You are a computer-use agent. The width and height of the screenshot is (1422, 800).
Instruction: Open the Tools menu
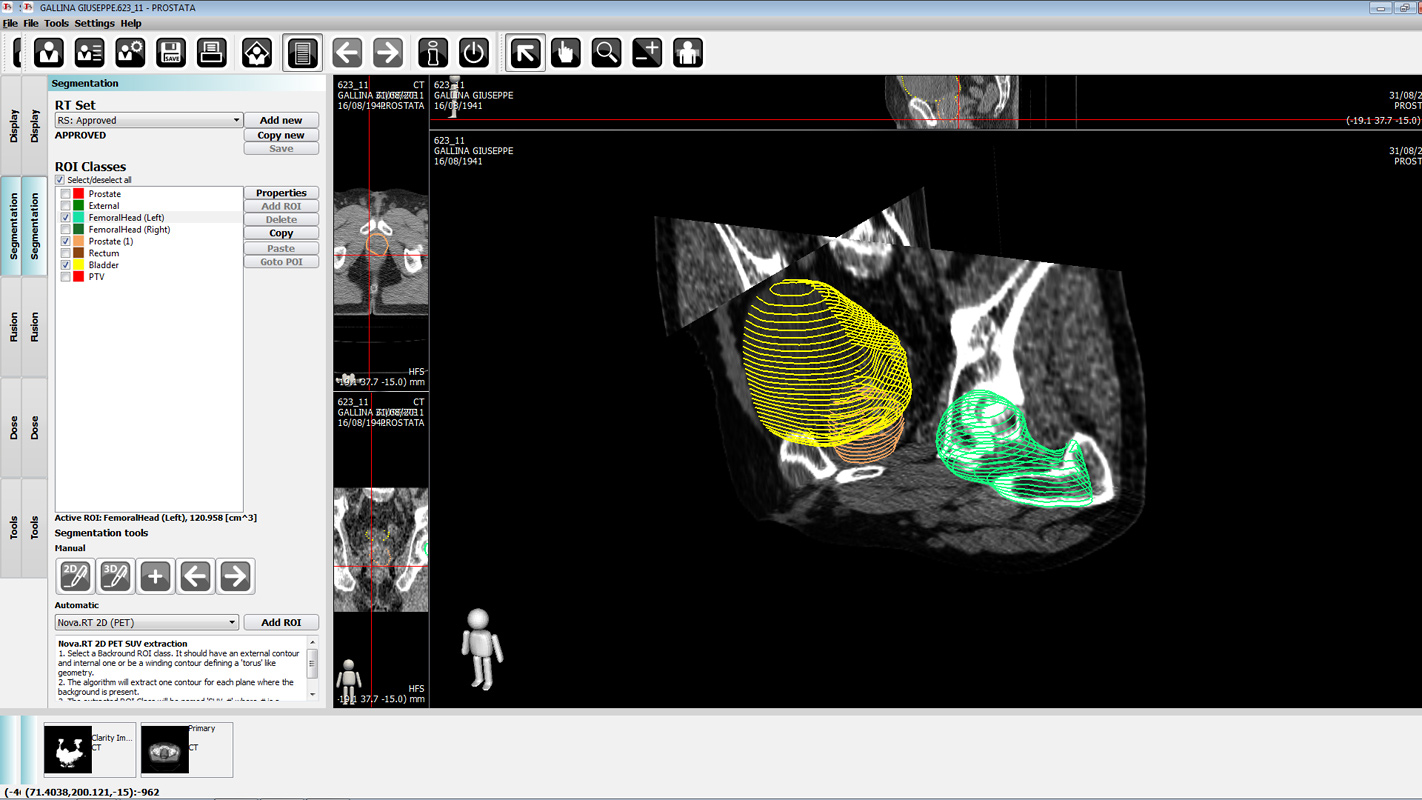(x=57, y=23)
